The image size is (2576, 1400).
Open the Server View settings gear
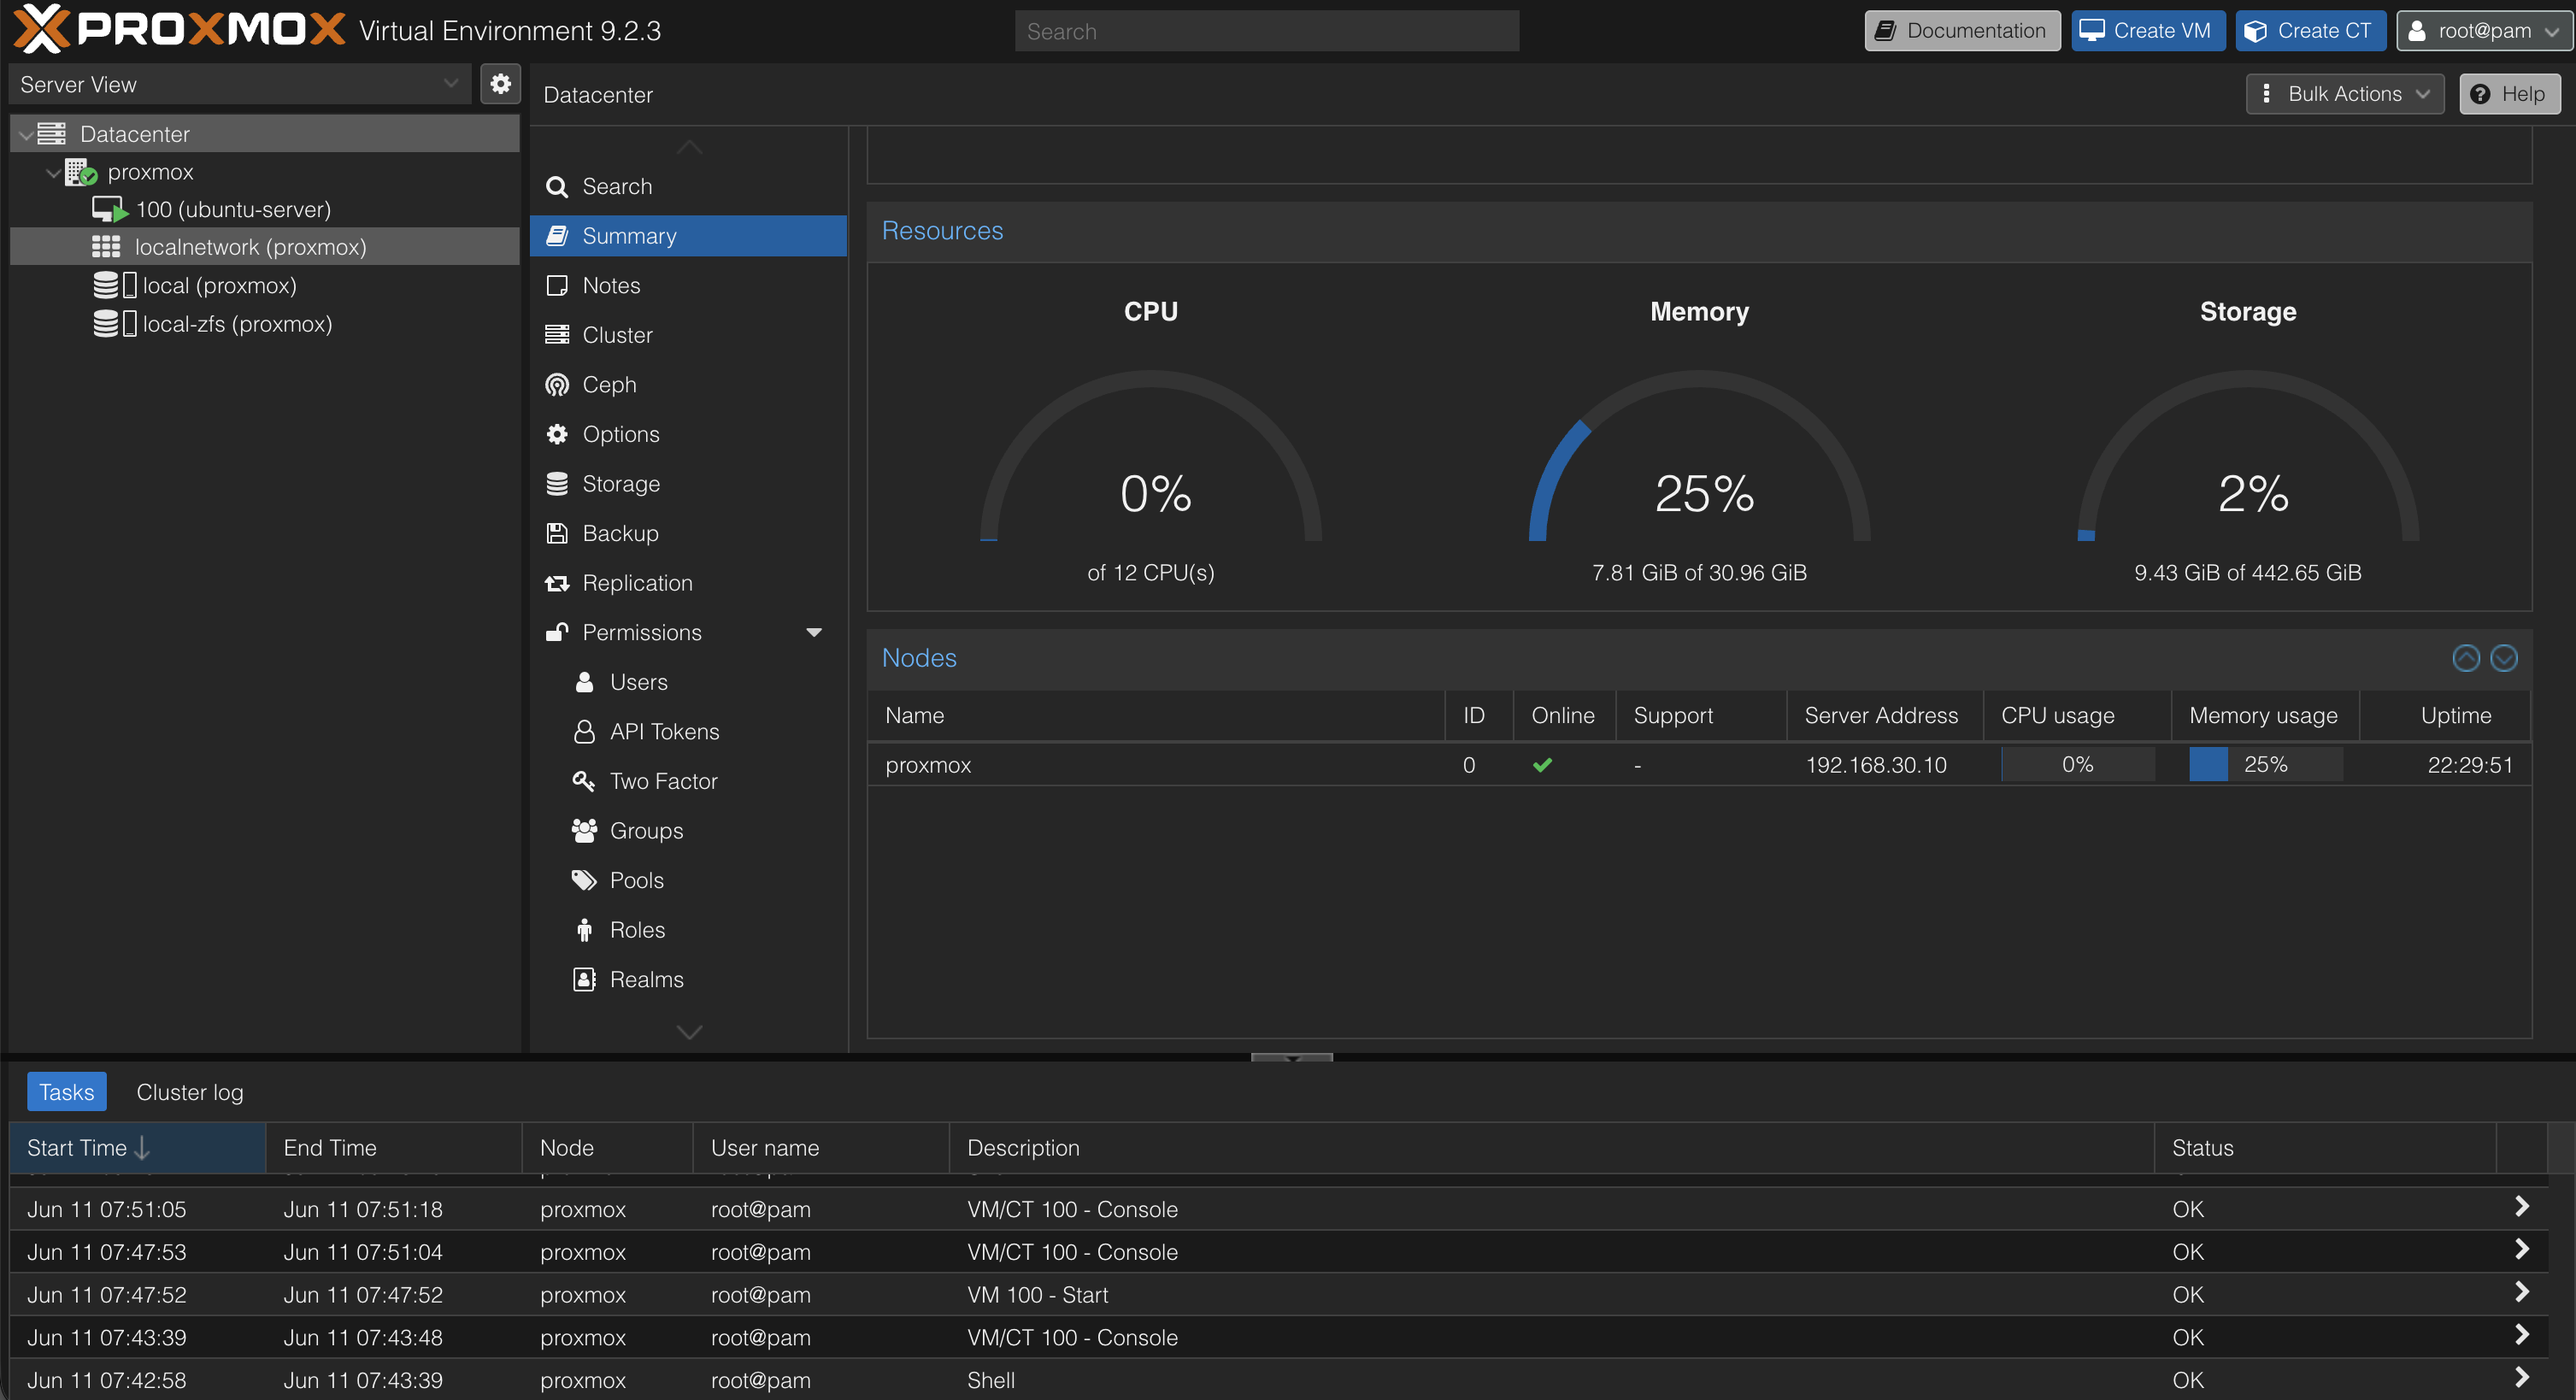[x=500, y=84]
